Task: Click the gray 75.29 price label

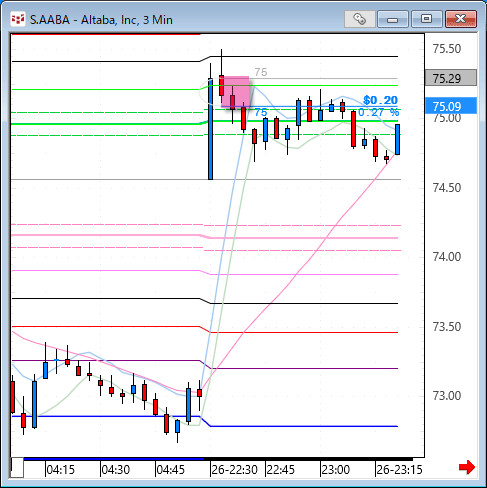Action: 451,78
